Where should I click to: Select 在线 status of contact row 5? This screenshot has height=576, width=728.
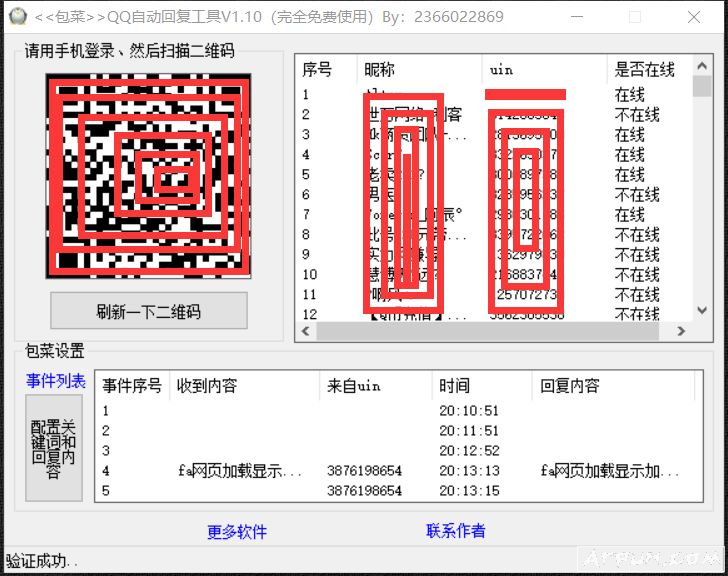click(630, 175)
